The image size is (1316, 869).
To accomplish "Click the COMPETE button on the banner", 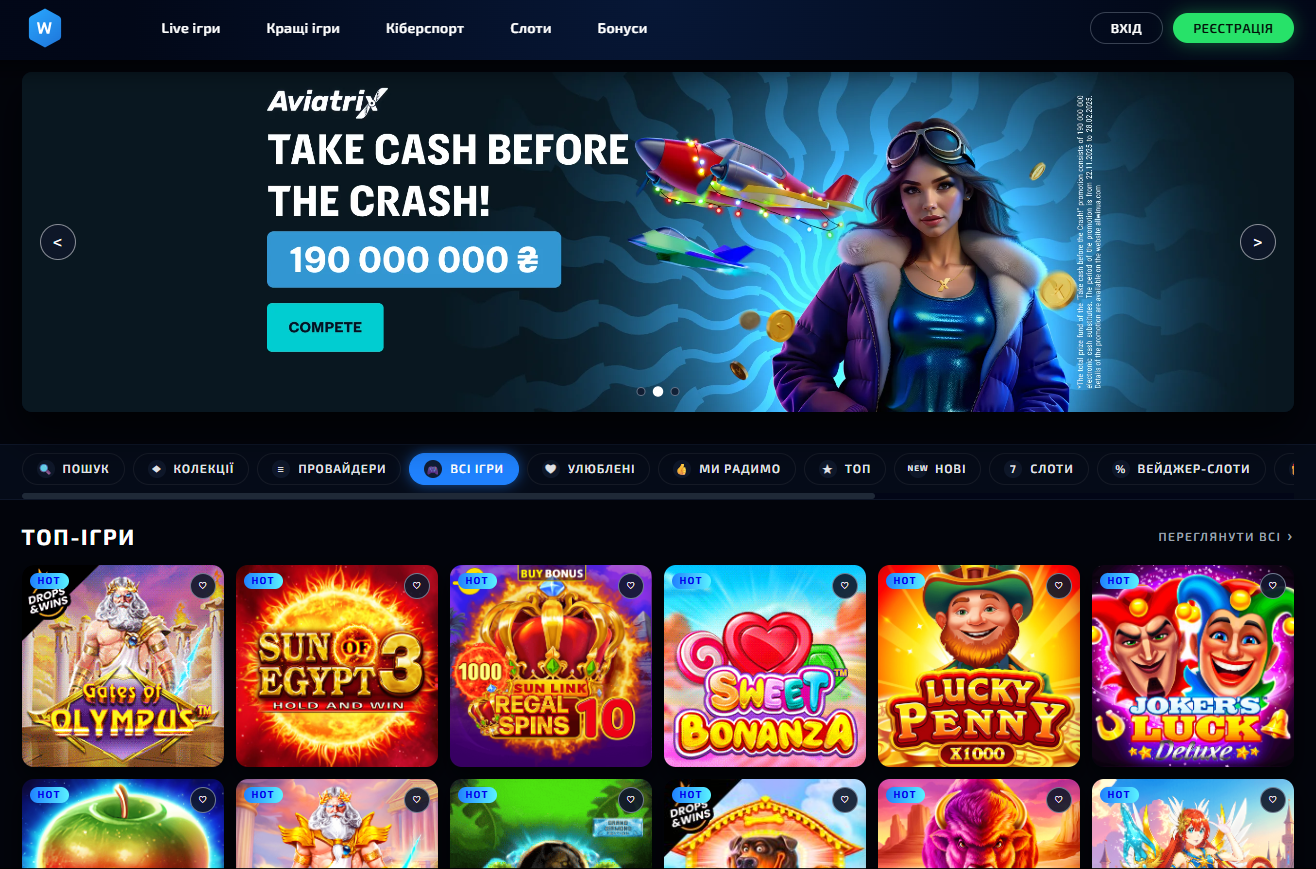I will point(325,327).
